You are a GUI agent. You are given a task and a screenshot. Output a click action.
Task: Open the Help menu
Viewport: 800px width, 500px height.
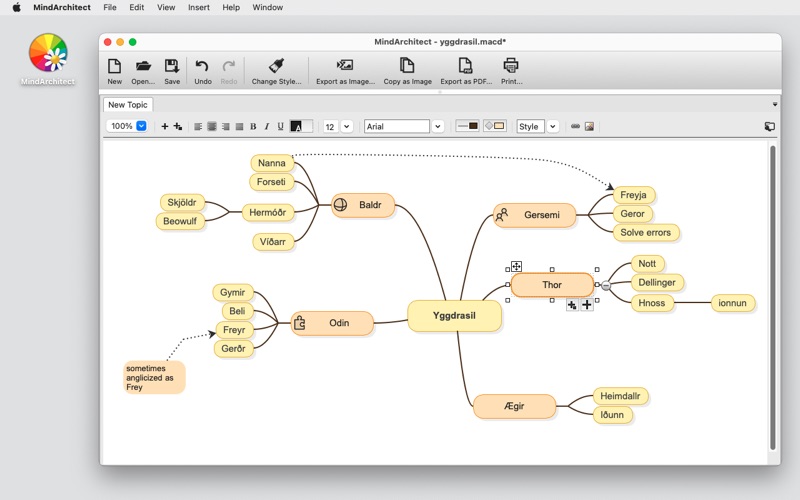pyautogui.click(x=231, y=7)
